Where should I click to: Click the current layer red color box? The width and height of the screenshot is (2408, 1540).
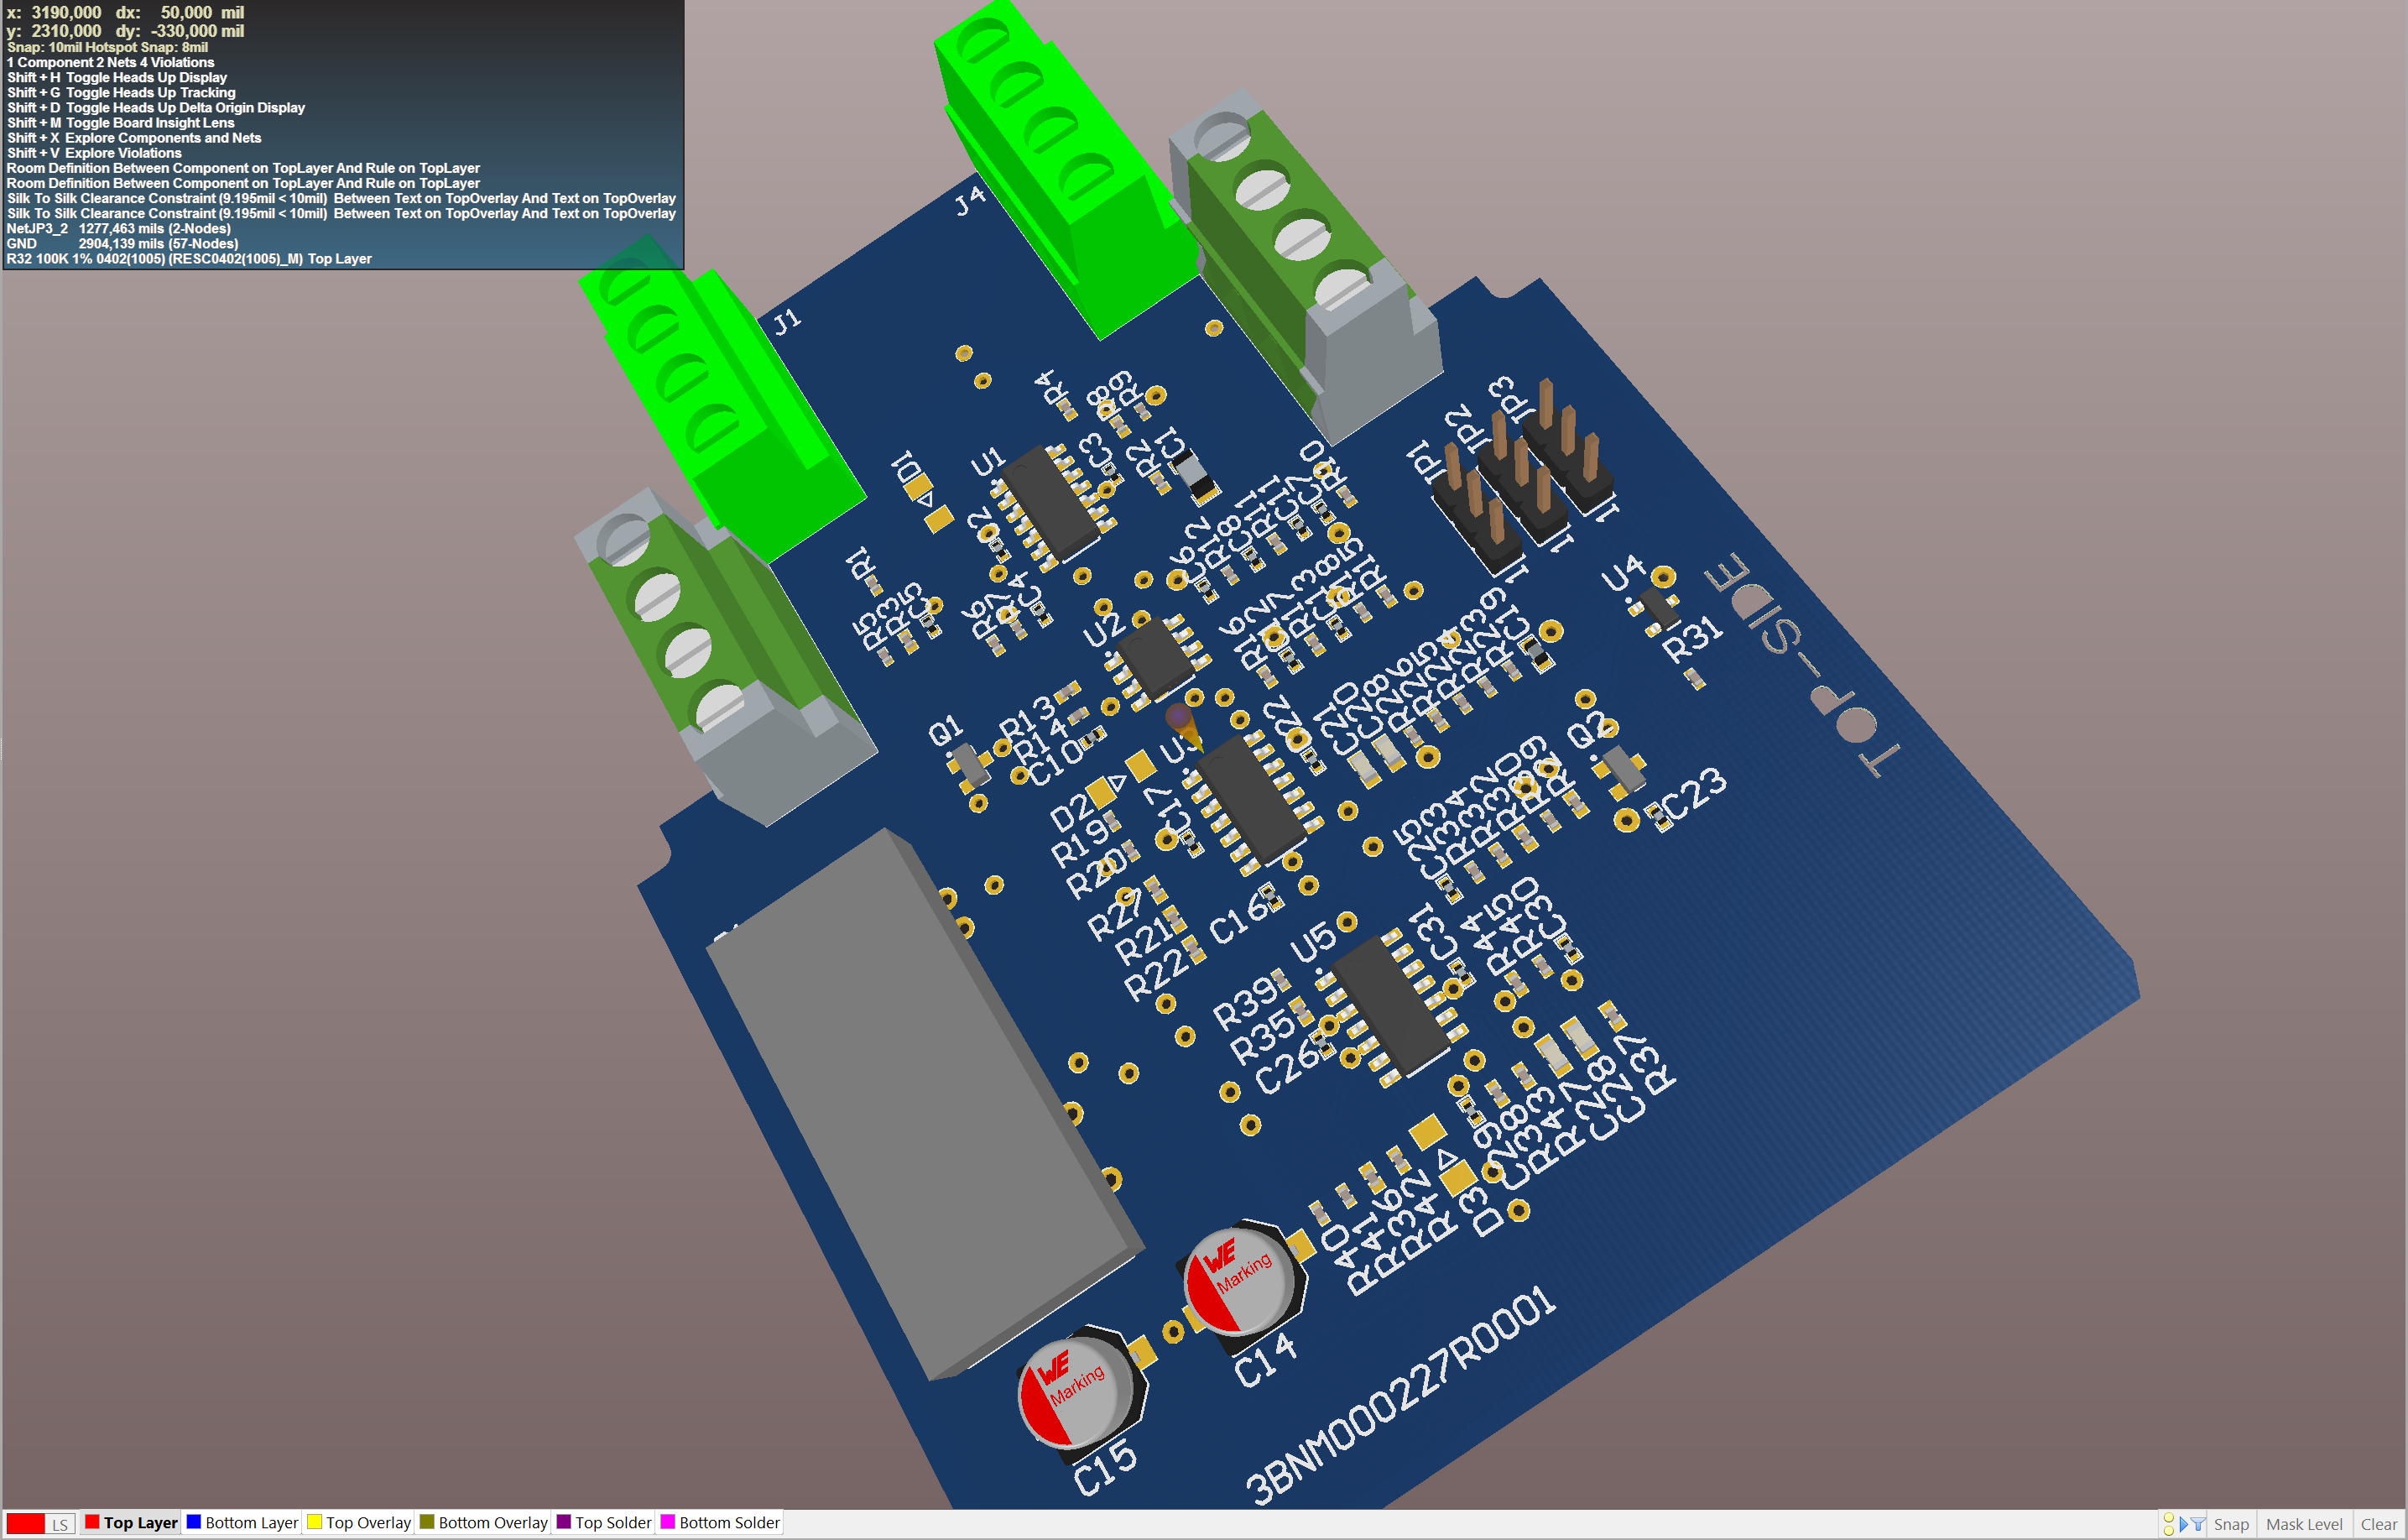(25, 1523)
